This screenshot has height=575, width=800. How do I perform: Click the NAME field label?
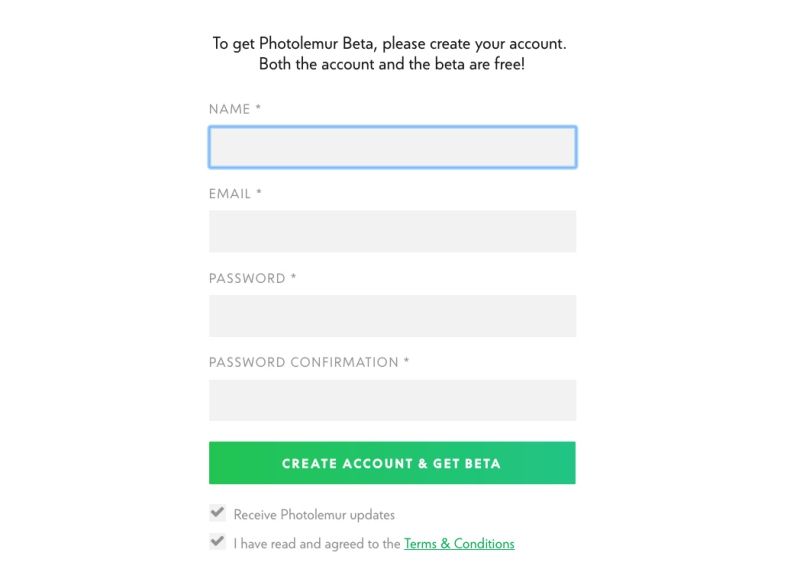(x=229, y=109)
